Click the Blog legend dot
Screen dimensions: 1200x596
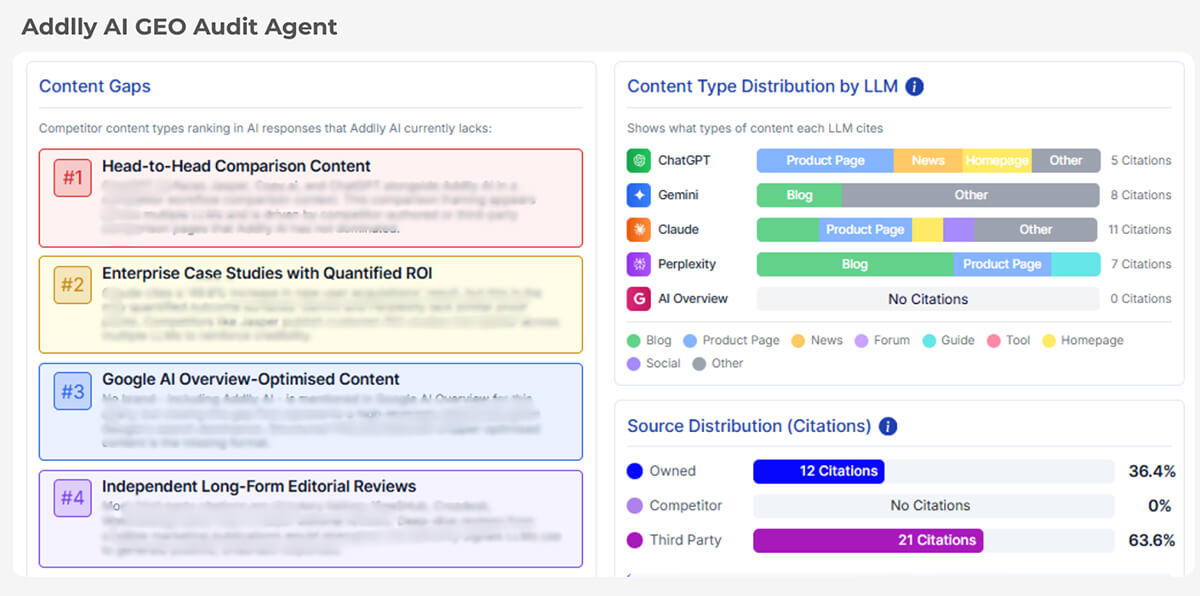click(634, 341)
